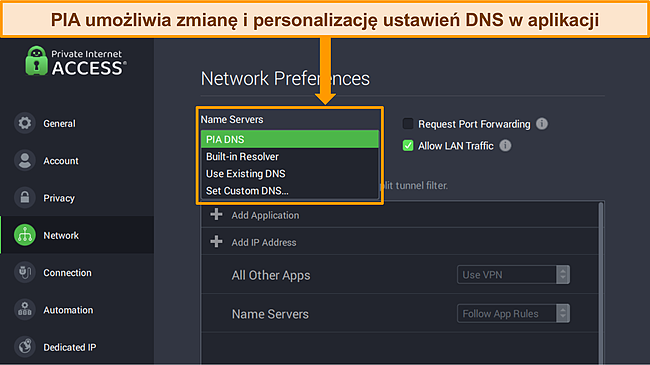This screenshot has width=650, height=365.
Task: Select Built-in Resolver option
Action: (x=290, y=156)
